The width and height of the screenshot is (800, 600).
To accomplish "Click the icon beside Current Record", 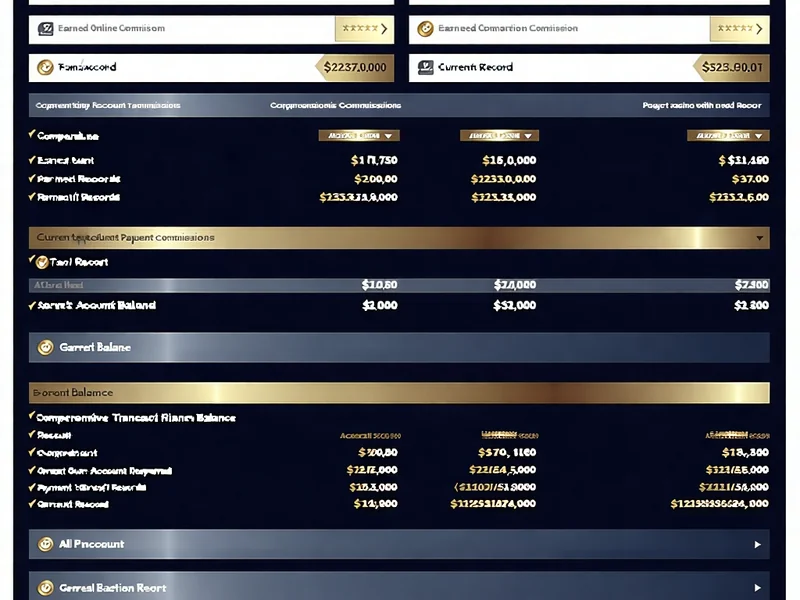I will pyautogui.click(x=424, y=68).
